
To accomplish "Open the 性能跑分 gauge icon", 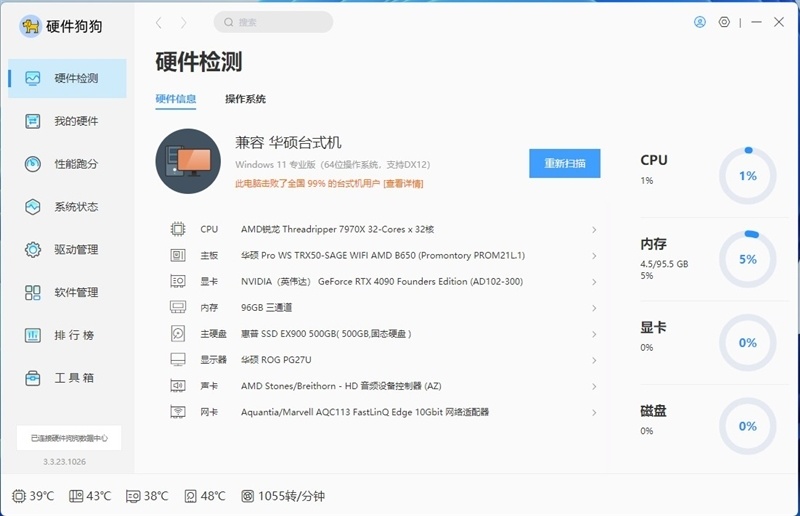I will tap(33, 164).
